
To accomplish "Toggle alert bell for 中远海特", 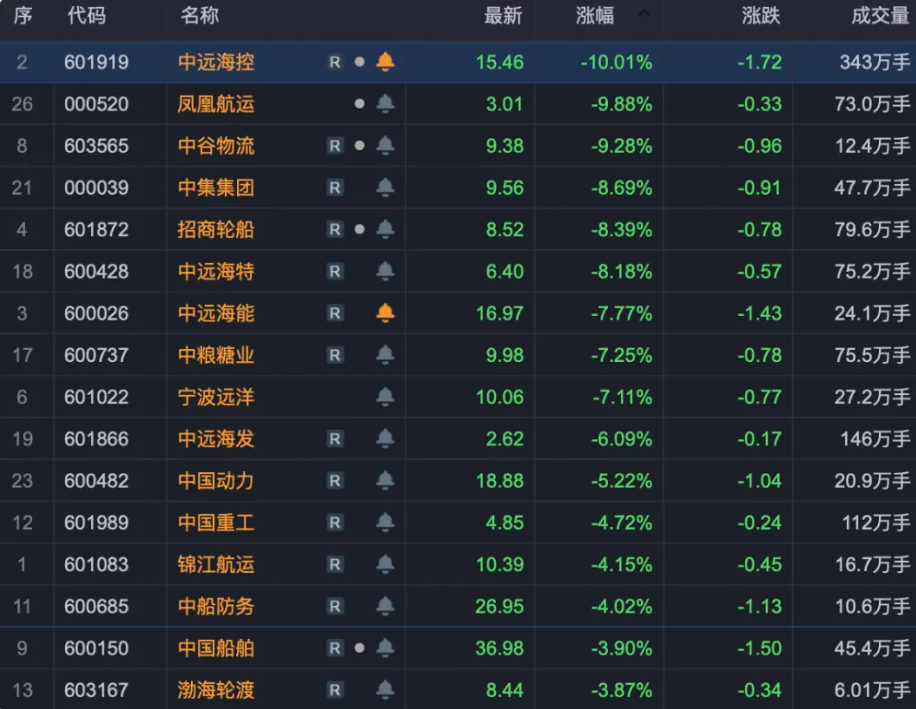I will point(385,271).
